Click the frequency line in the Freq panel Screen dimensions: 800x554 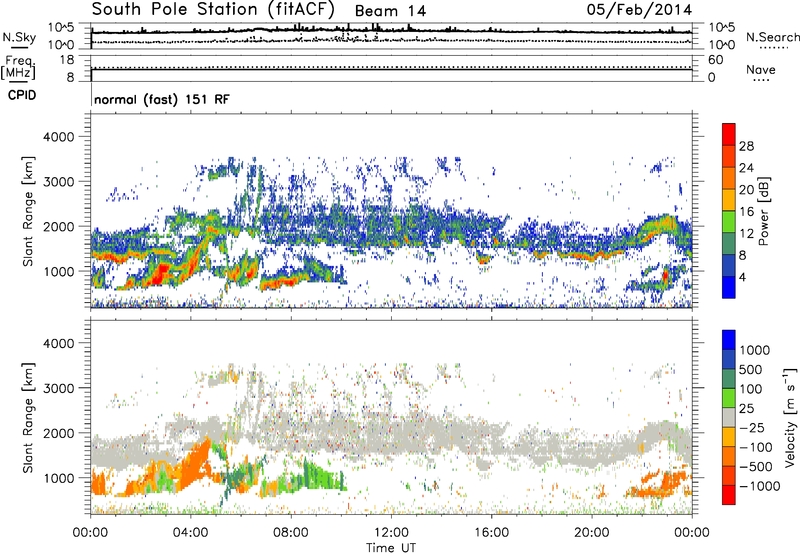(x=391, y=69)
